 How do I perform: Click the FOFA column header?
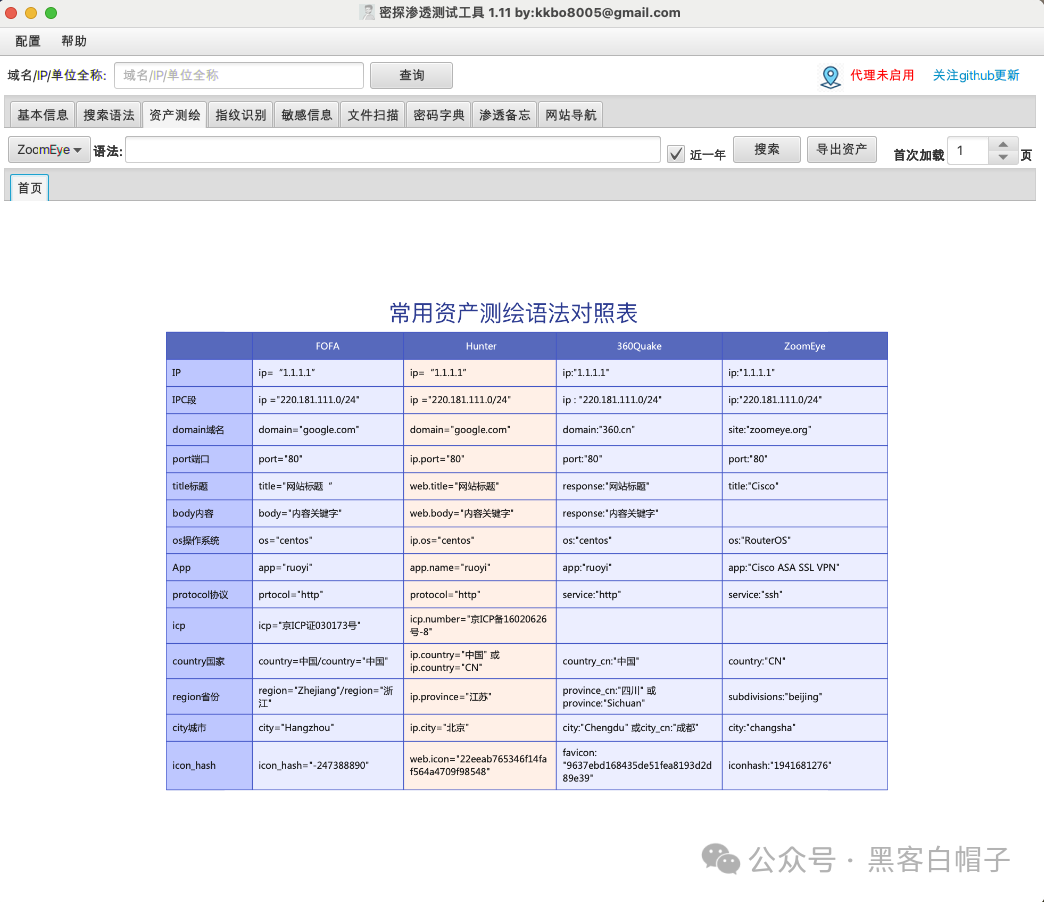[328, 346]
